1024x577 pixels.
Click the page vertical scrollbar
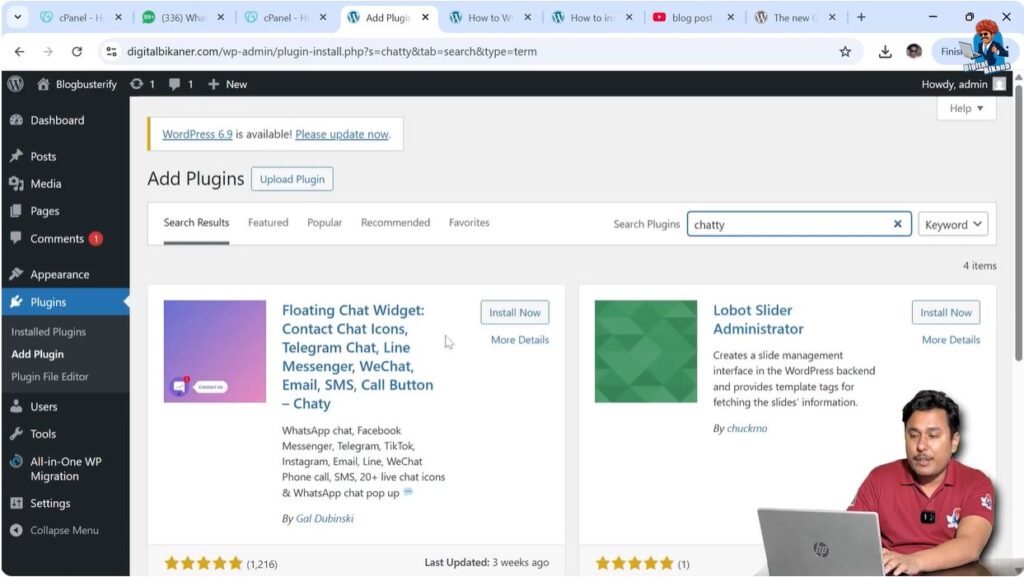point(1018,222)
